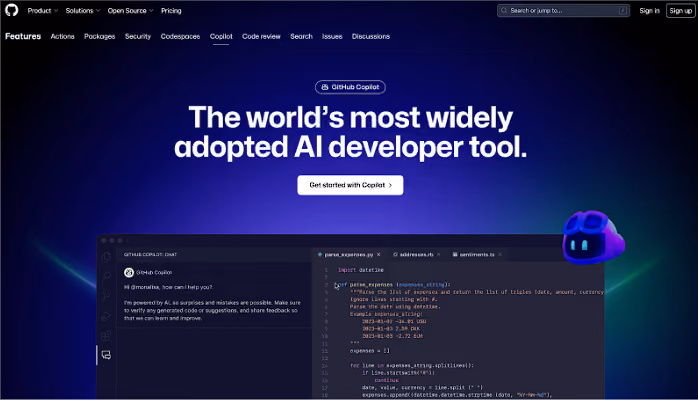
Task: Click the parse_expenses.py file type icon
Action: point(320,255)
